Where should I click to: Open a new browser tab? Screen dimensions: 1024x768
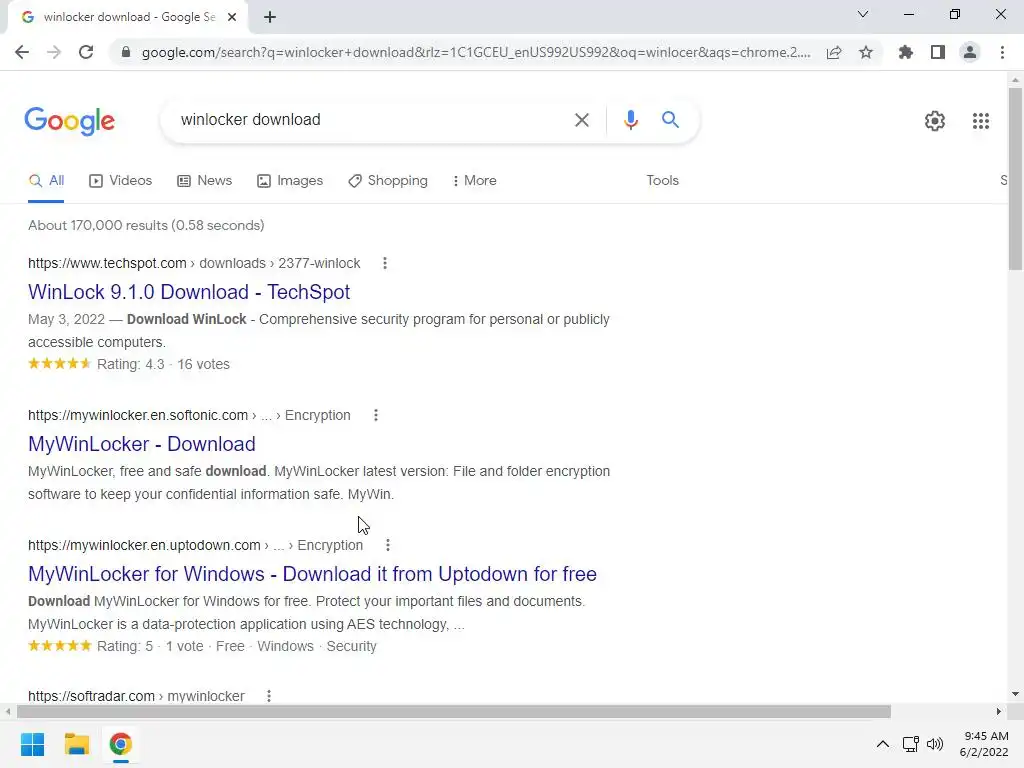(x=270, y=17)
